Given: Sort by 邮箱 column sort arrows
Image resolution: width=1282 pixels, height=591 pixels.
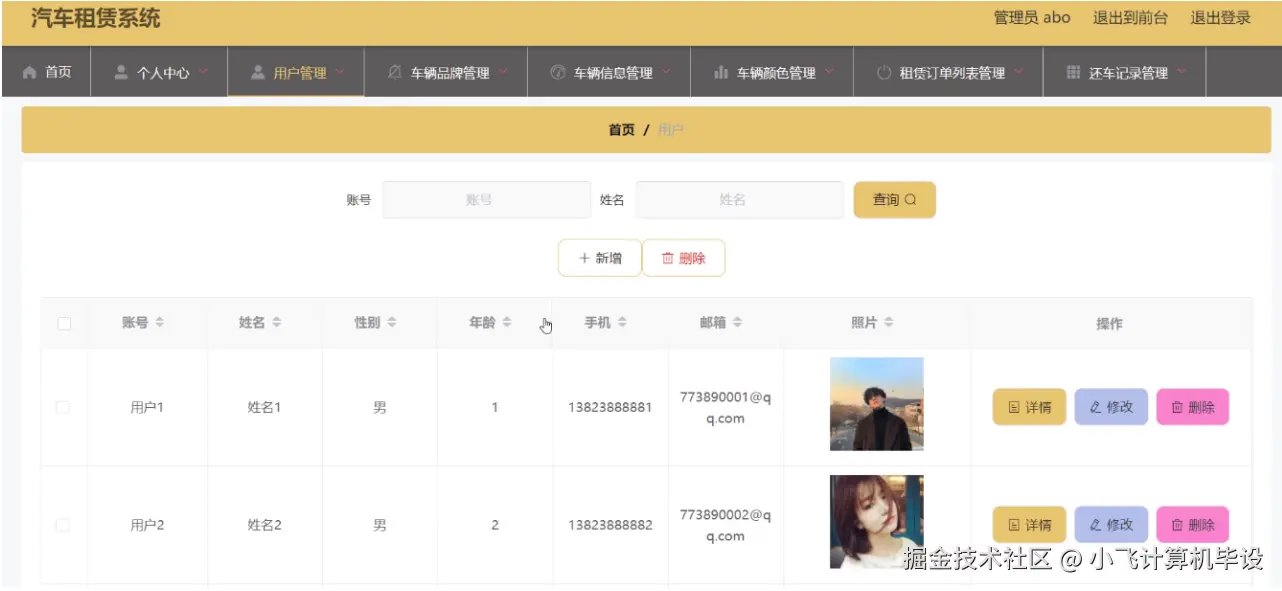Looking at the screenshot, I should [x=738, y=323].
